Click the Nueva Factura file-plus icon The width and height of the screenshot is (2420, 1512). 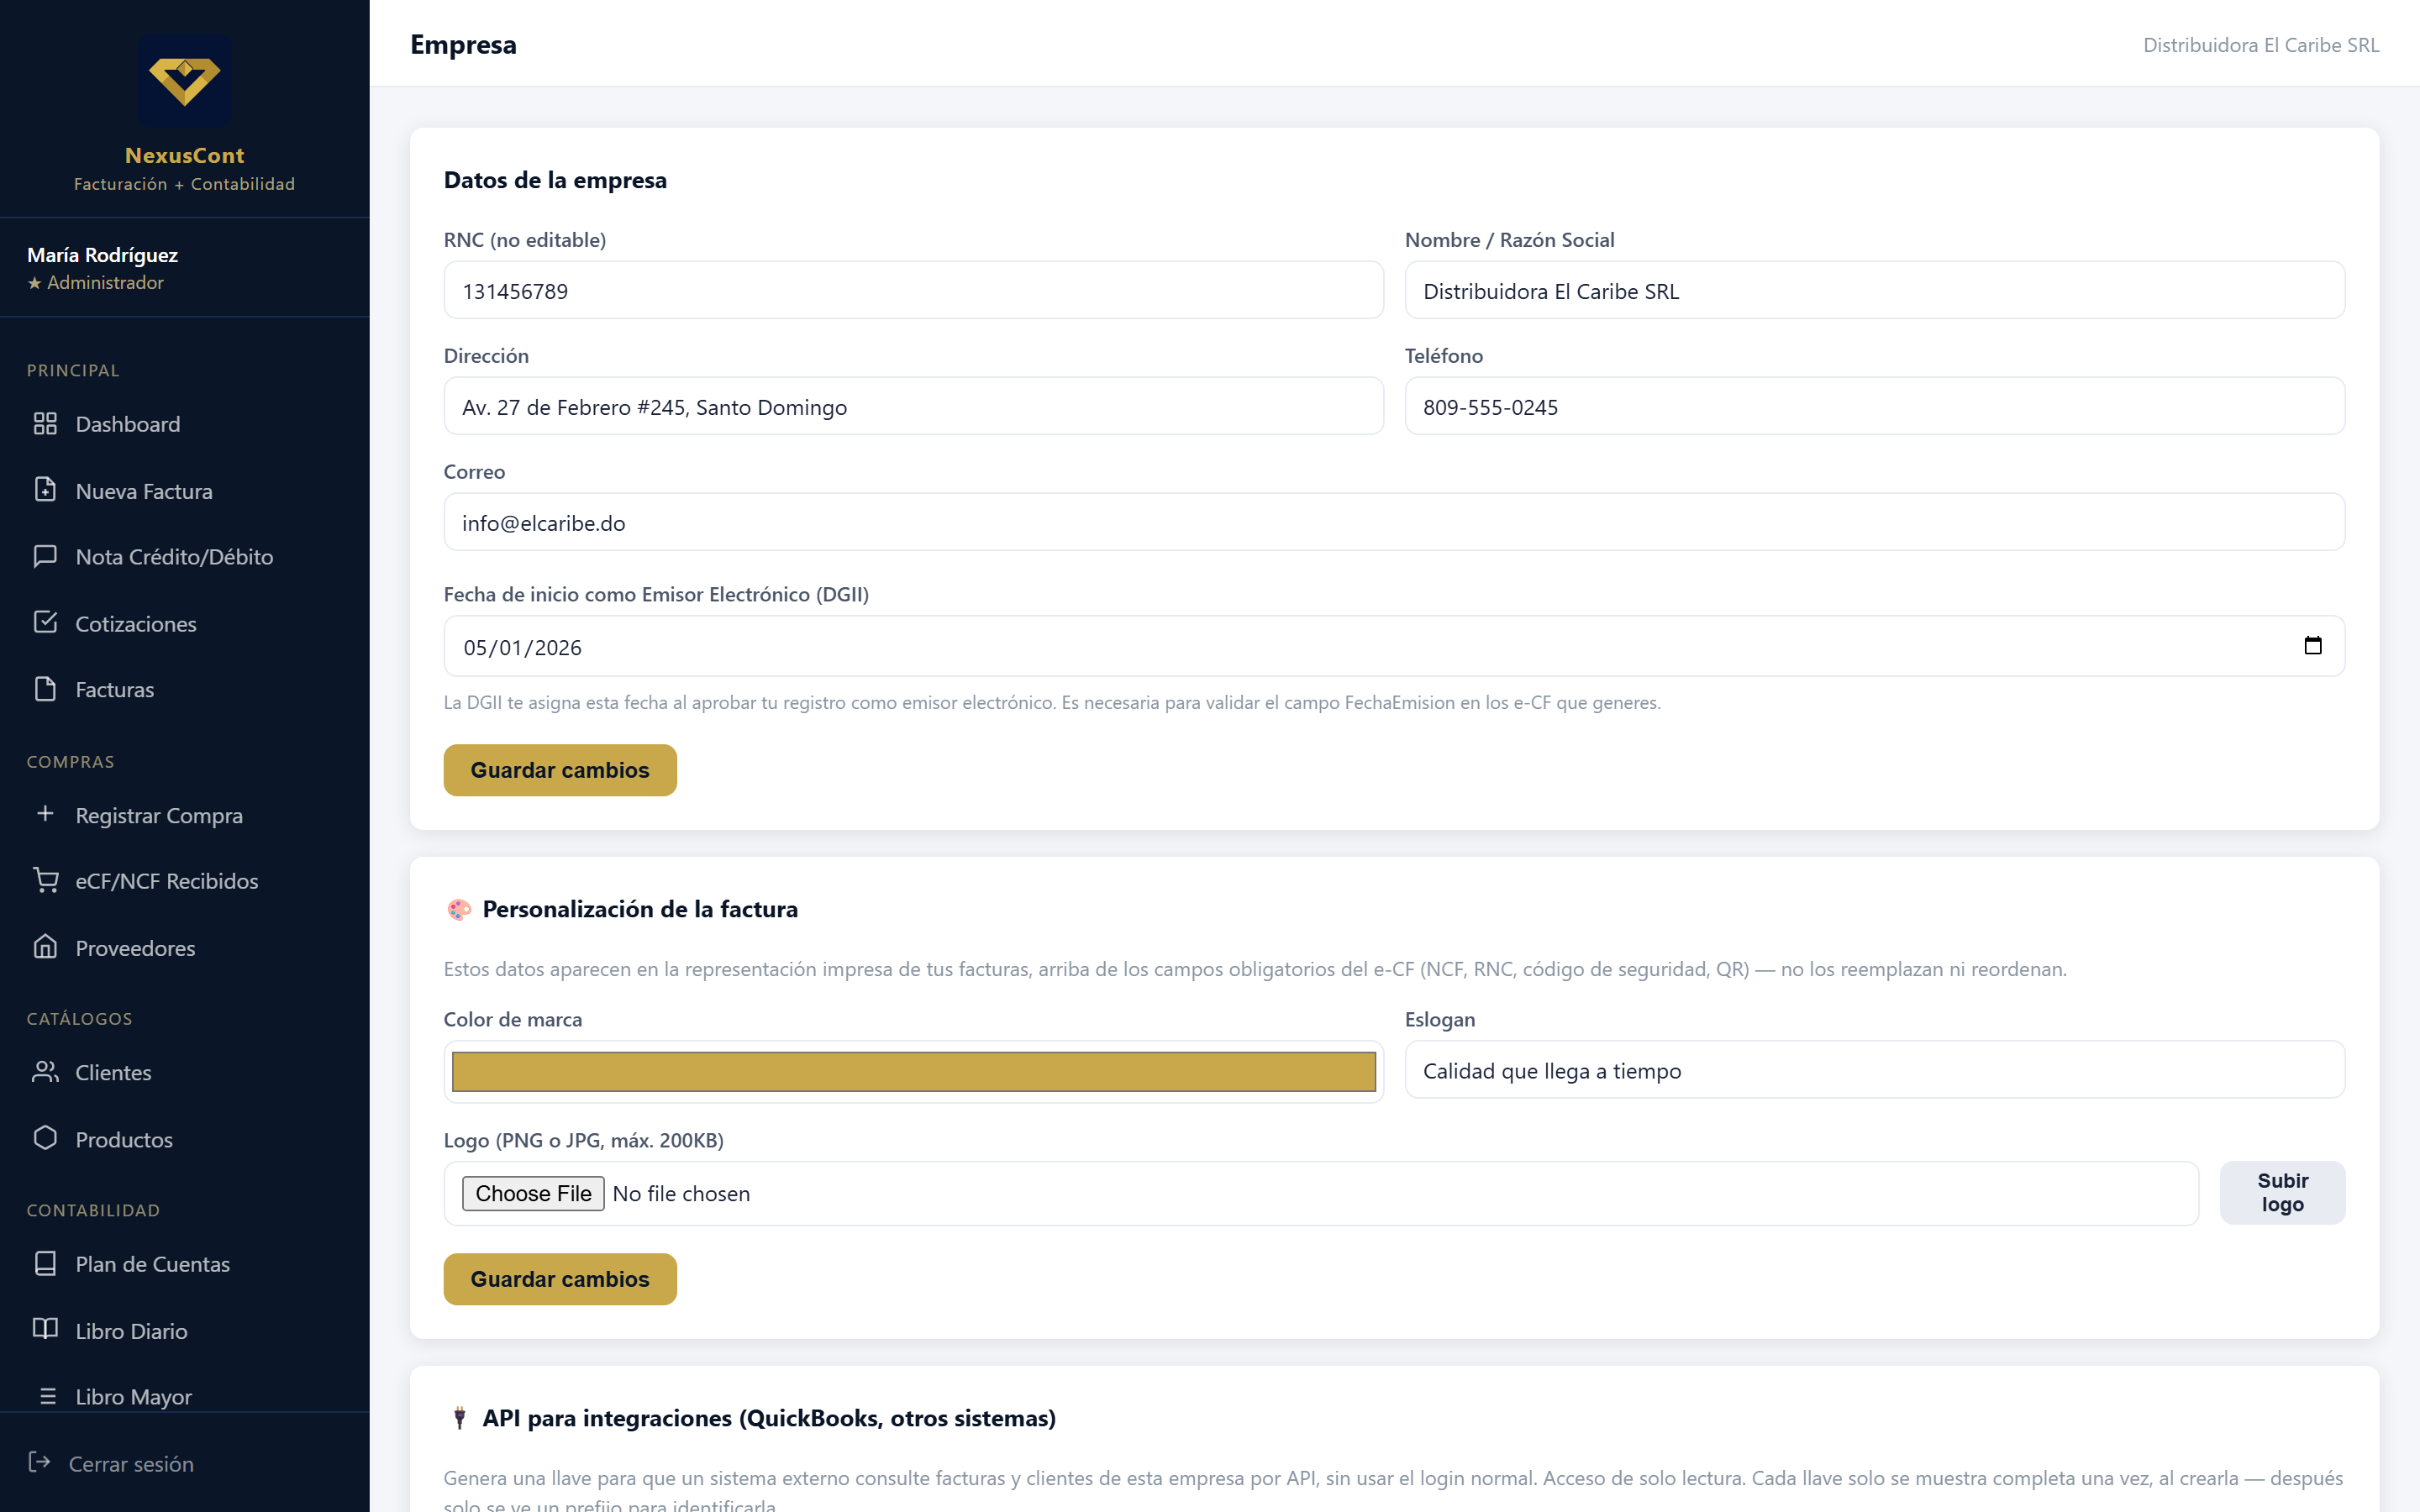(x=45, y=490)
